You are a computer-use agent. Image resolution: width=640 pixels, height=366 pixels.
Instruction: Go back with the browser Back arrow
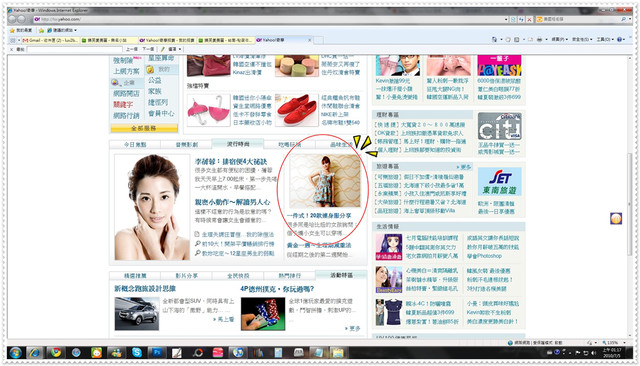13,19
